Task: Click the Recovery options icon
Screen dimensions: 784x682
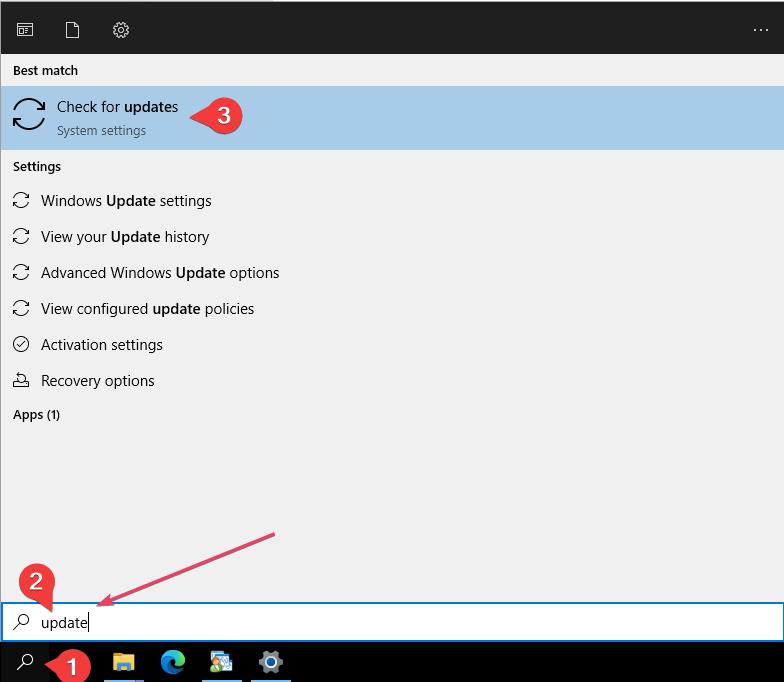Action: [x=21, y=381]
